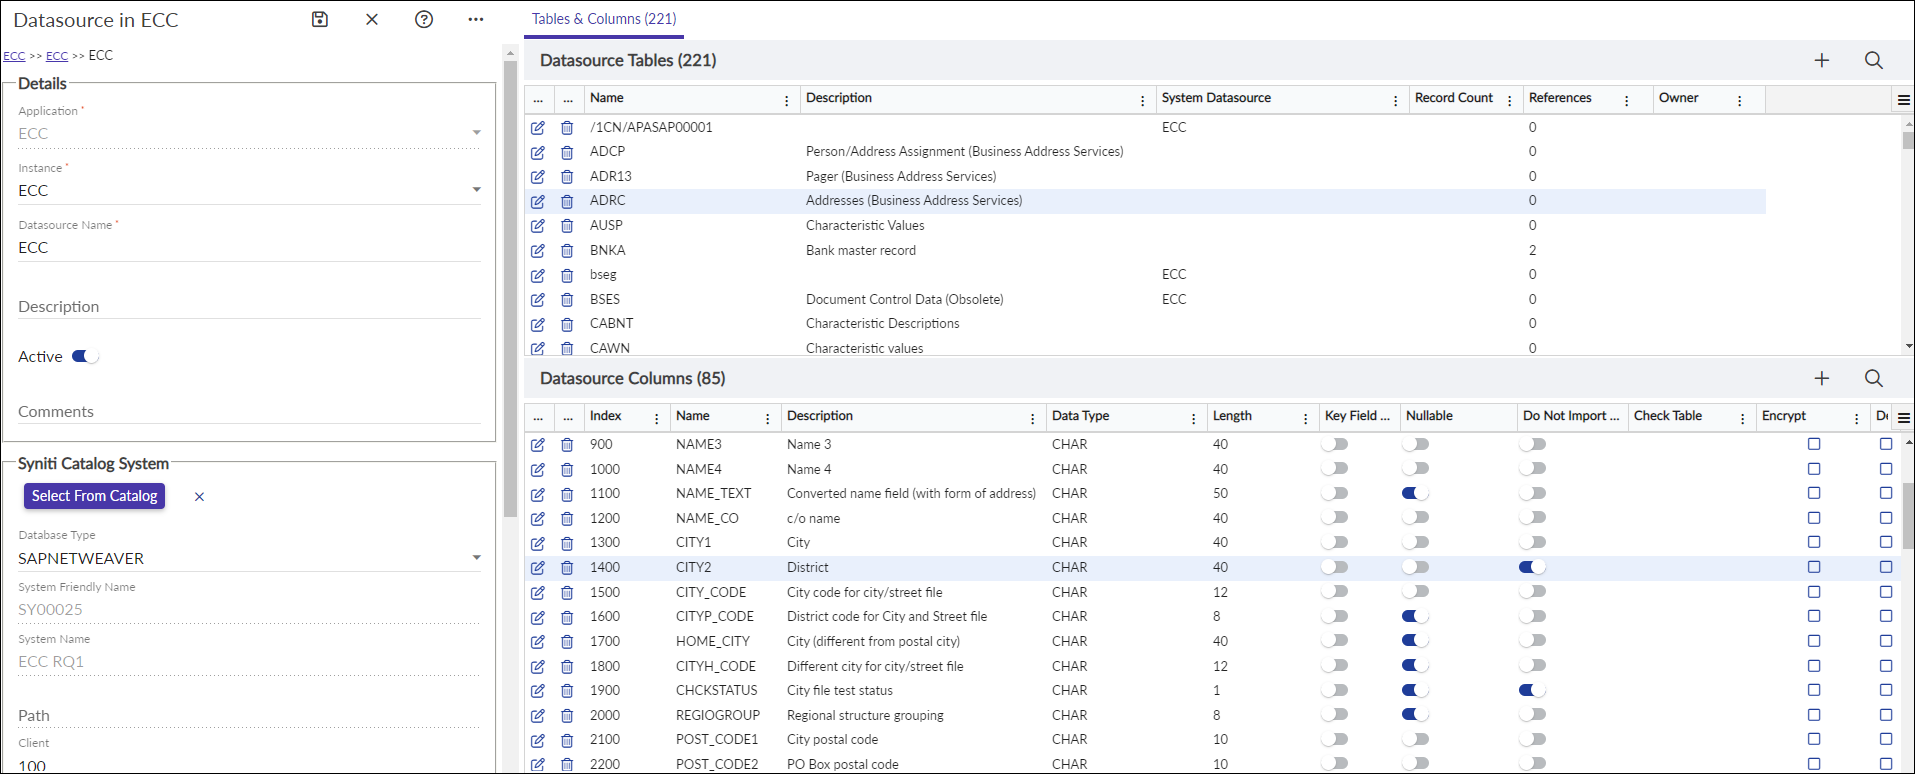Delete the REGIOGROUP column row
Screen dimensions: 1915x774
[567, 715]
